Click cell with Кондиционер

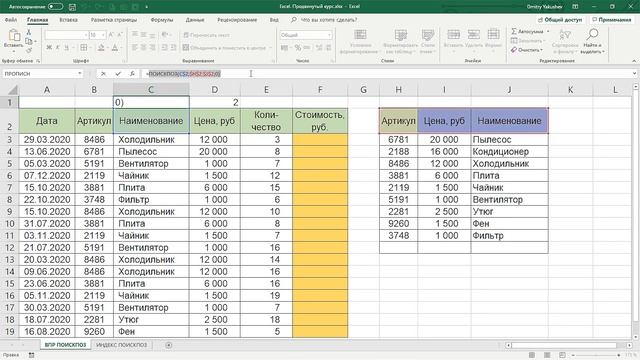(x=509, y=151)
